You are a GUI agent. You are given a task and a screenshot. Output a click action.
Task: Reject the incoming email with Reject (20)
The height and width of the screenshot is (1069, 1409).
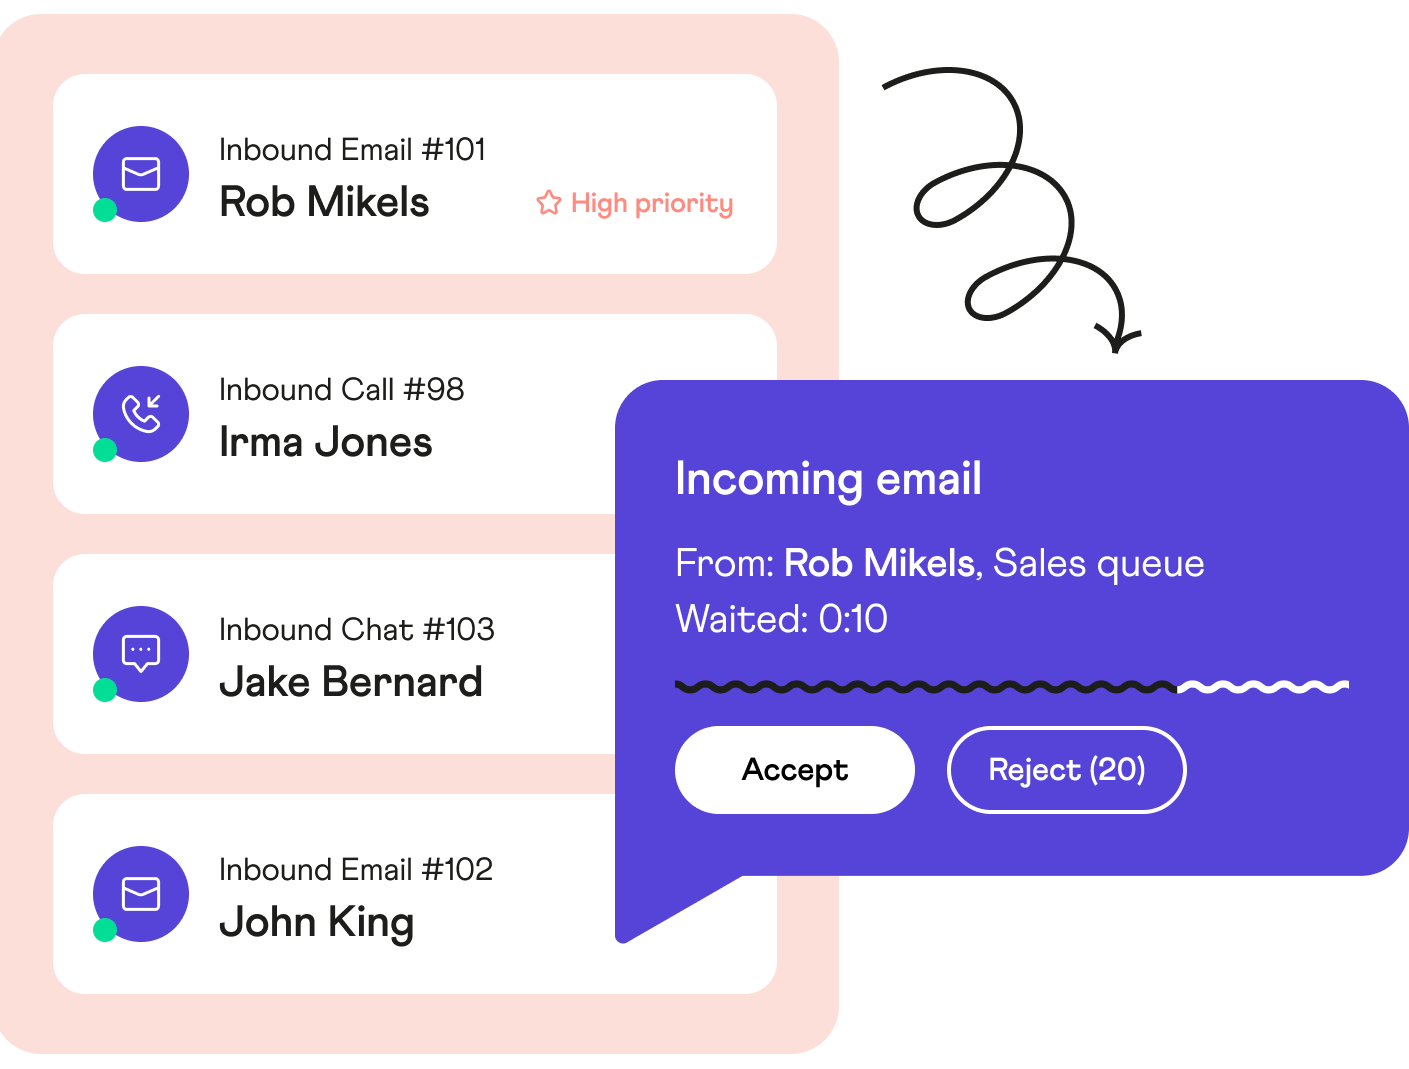pos(1066,770)
